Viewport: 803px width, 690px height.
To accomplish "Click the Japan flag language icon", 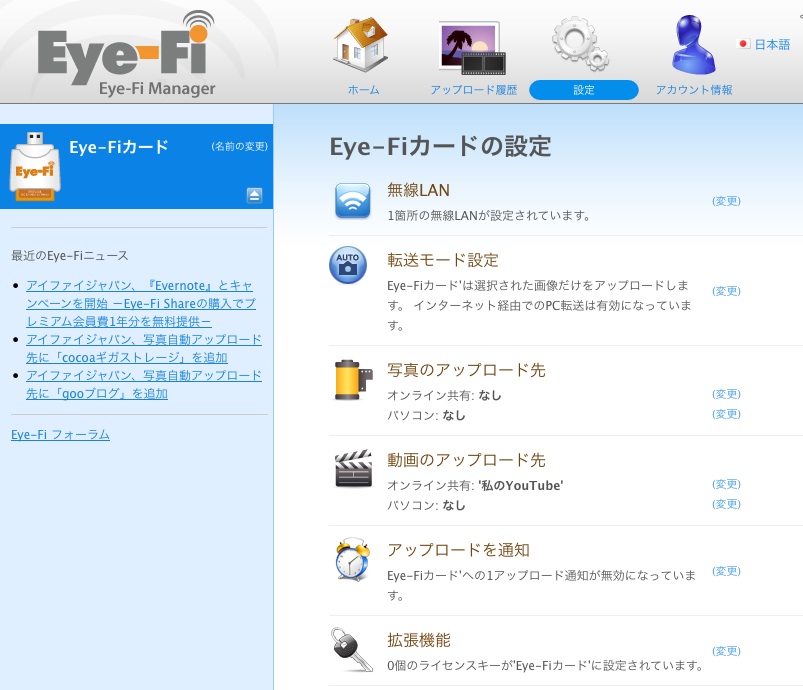I will (743, 44).
